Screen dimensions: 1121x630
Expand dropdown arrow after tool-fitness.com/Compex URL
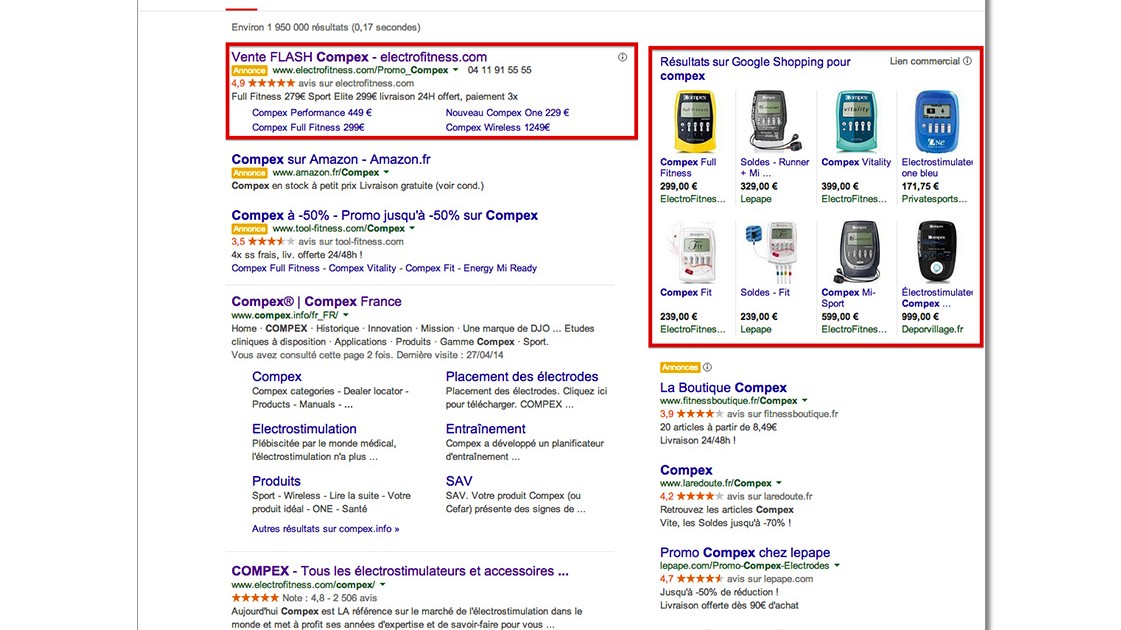tap(412, 229)
